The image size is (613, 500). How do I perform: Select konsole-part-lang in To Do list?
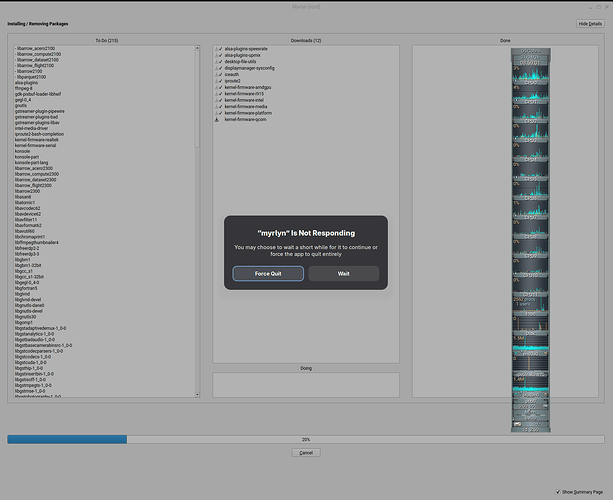[x=31, y=163]
